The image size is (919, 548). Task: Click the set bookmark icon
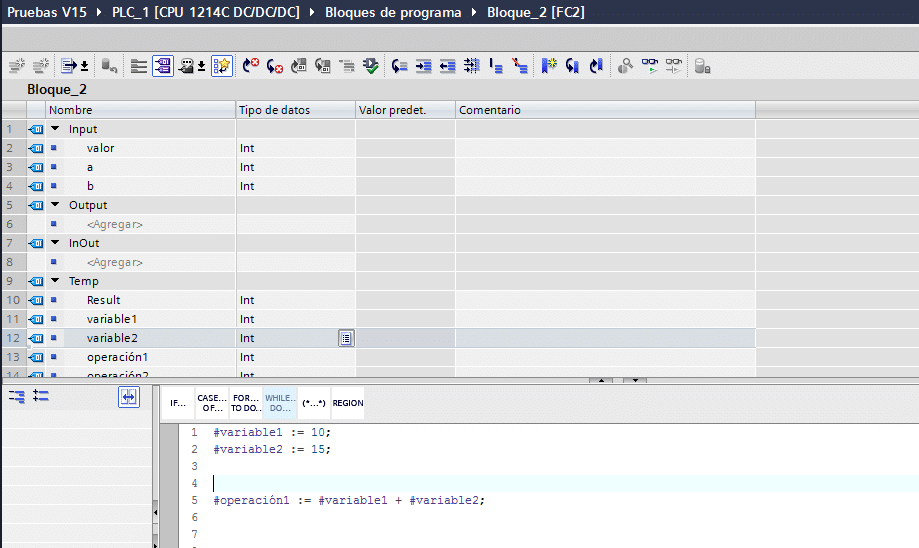[549, 66]
